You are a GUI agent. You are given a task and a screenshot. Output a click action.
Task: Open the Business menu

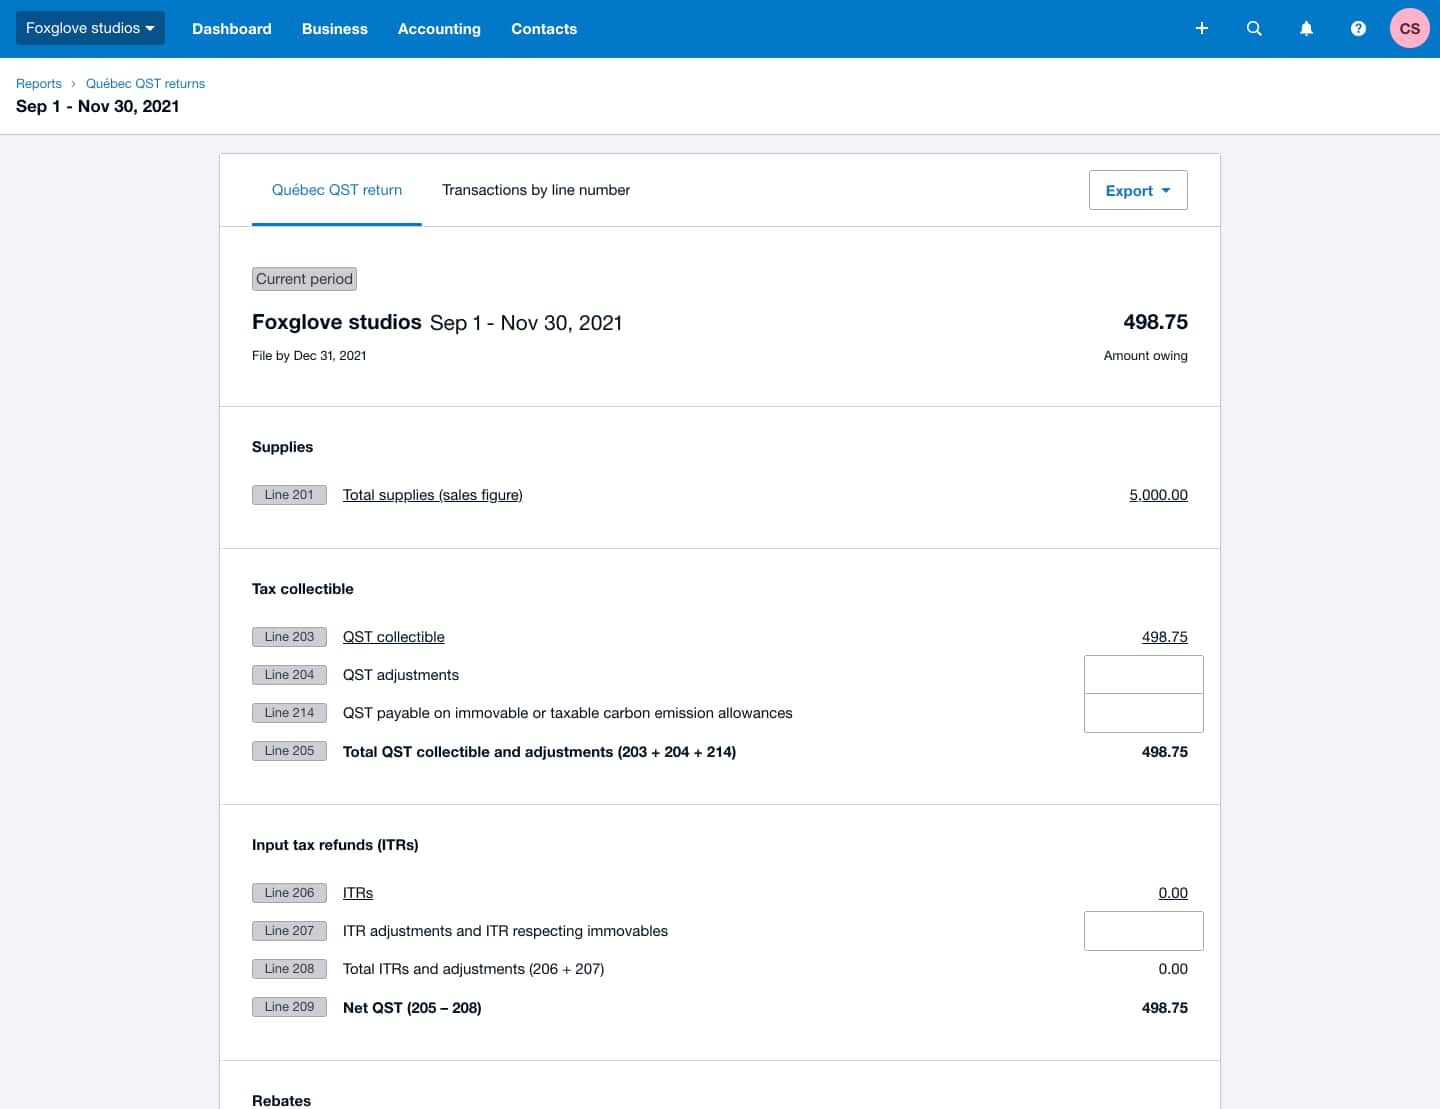334,29
